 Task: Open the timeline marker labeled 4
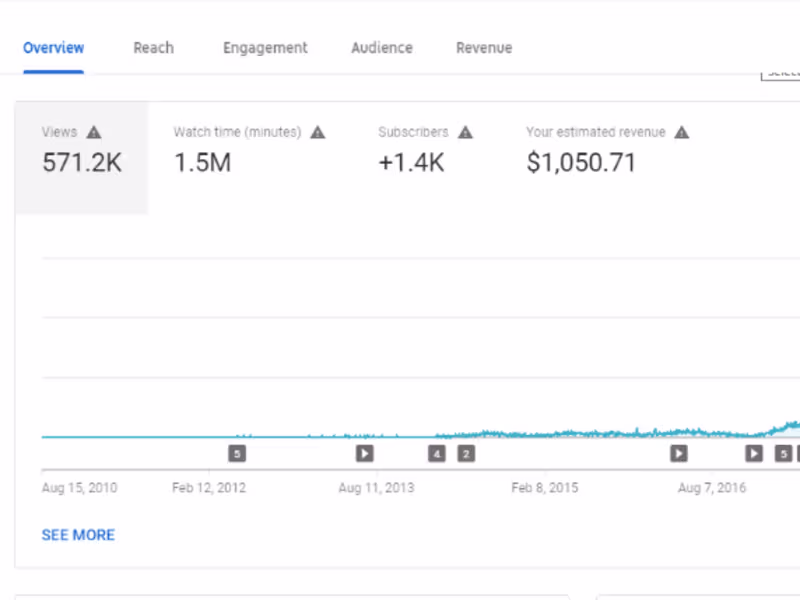(x=437, y=454)
